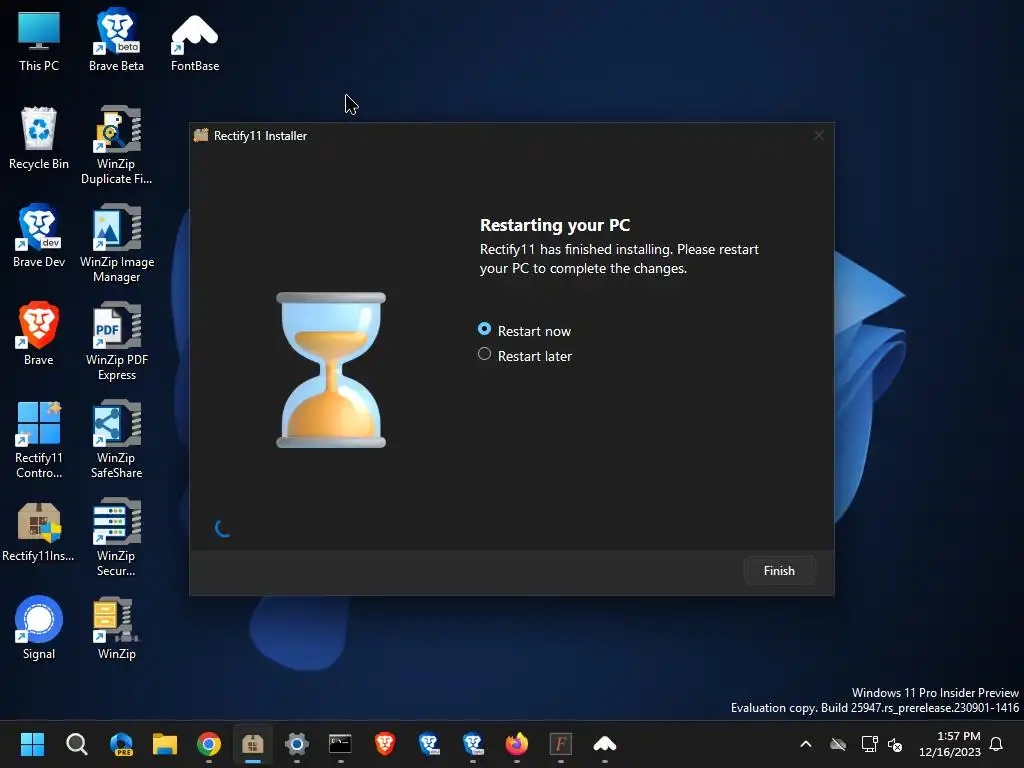Open the red F app in taskbar
The width and height of the screenshot is (1024, 768).
[x=560, y=744]
